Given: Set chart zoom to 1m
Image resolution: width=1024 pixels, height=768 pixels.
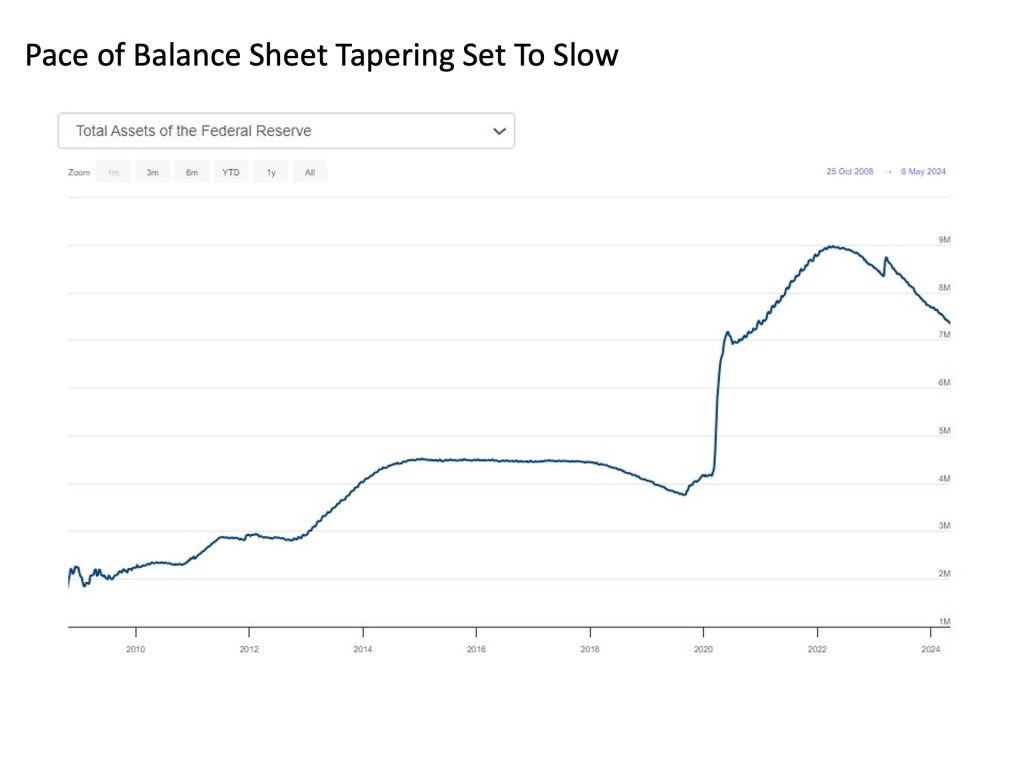Looking at the screenshot, I should (x=113, y=173).
